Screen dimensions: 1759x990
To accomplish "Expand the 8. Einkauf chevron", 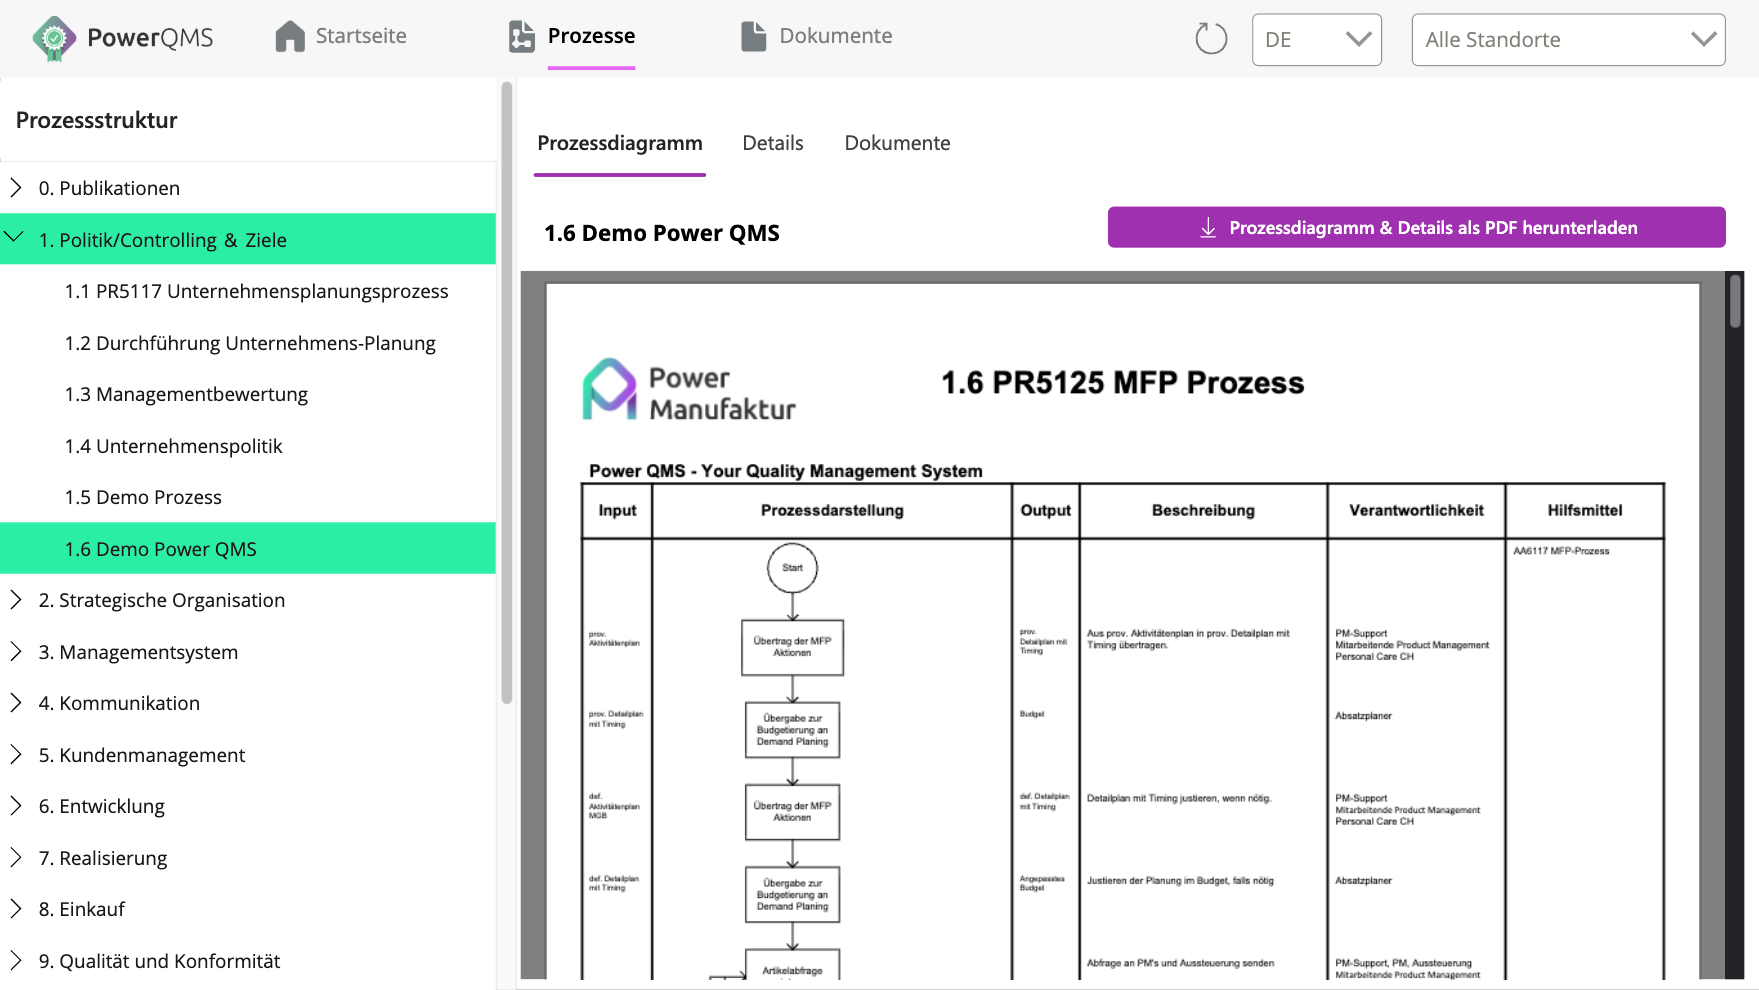I will pyautogui.click(x=16, y=908).
